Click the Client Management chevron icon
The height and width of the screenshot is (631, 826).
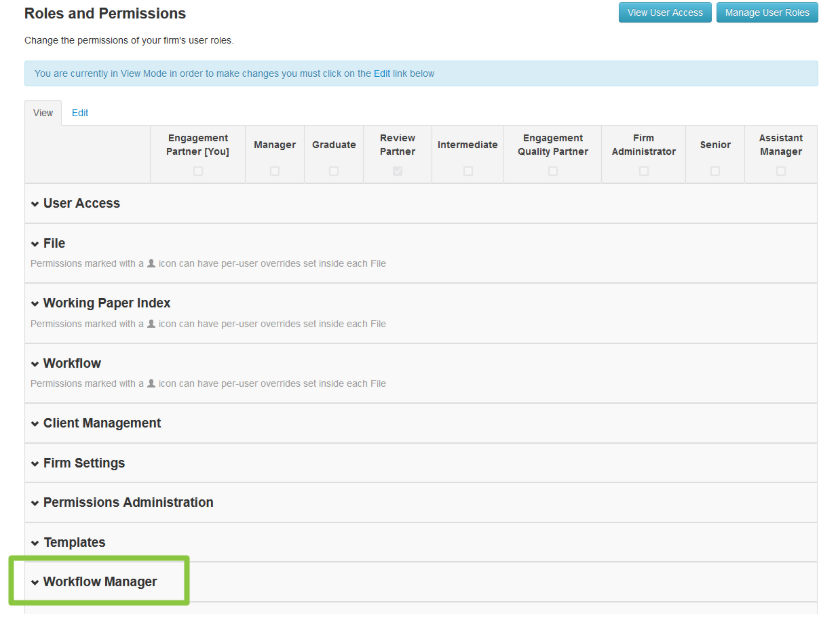point(35,424)
